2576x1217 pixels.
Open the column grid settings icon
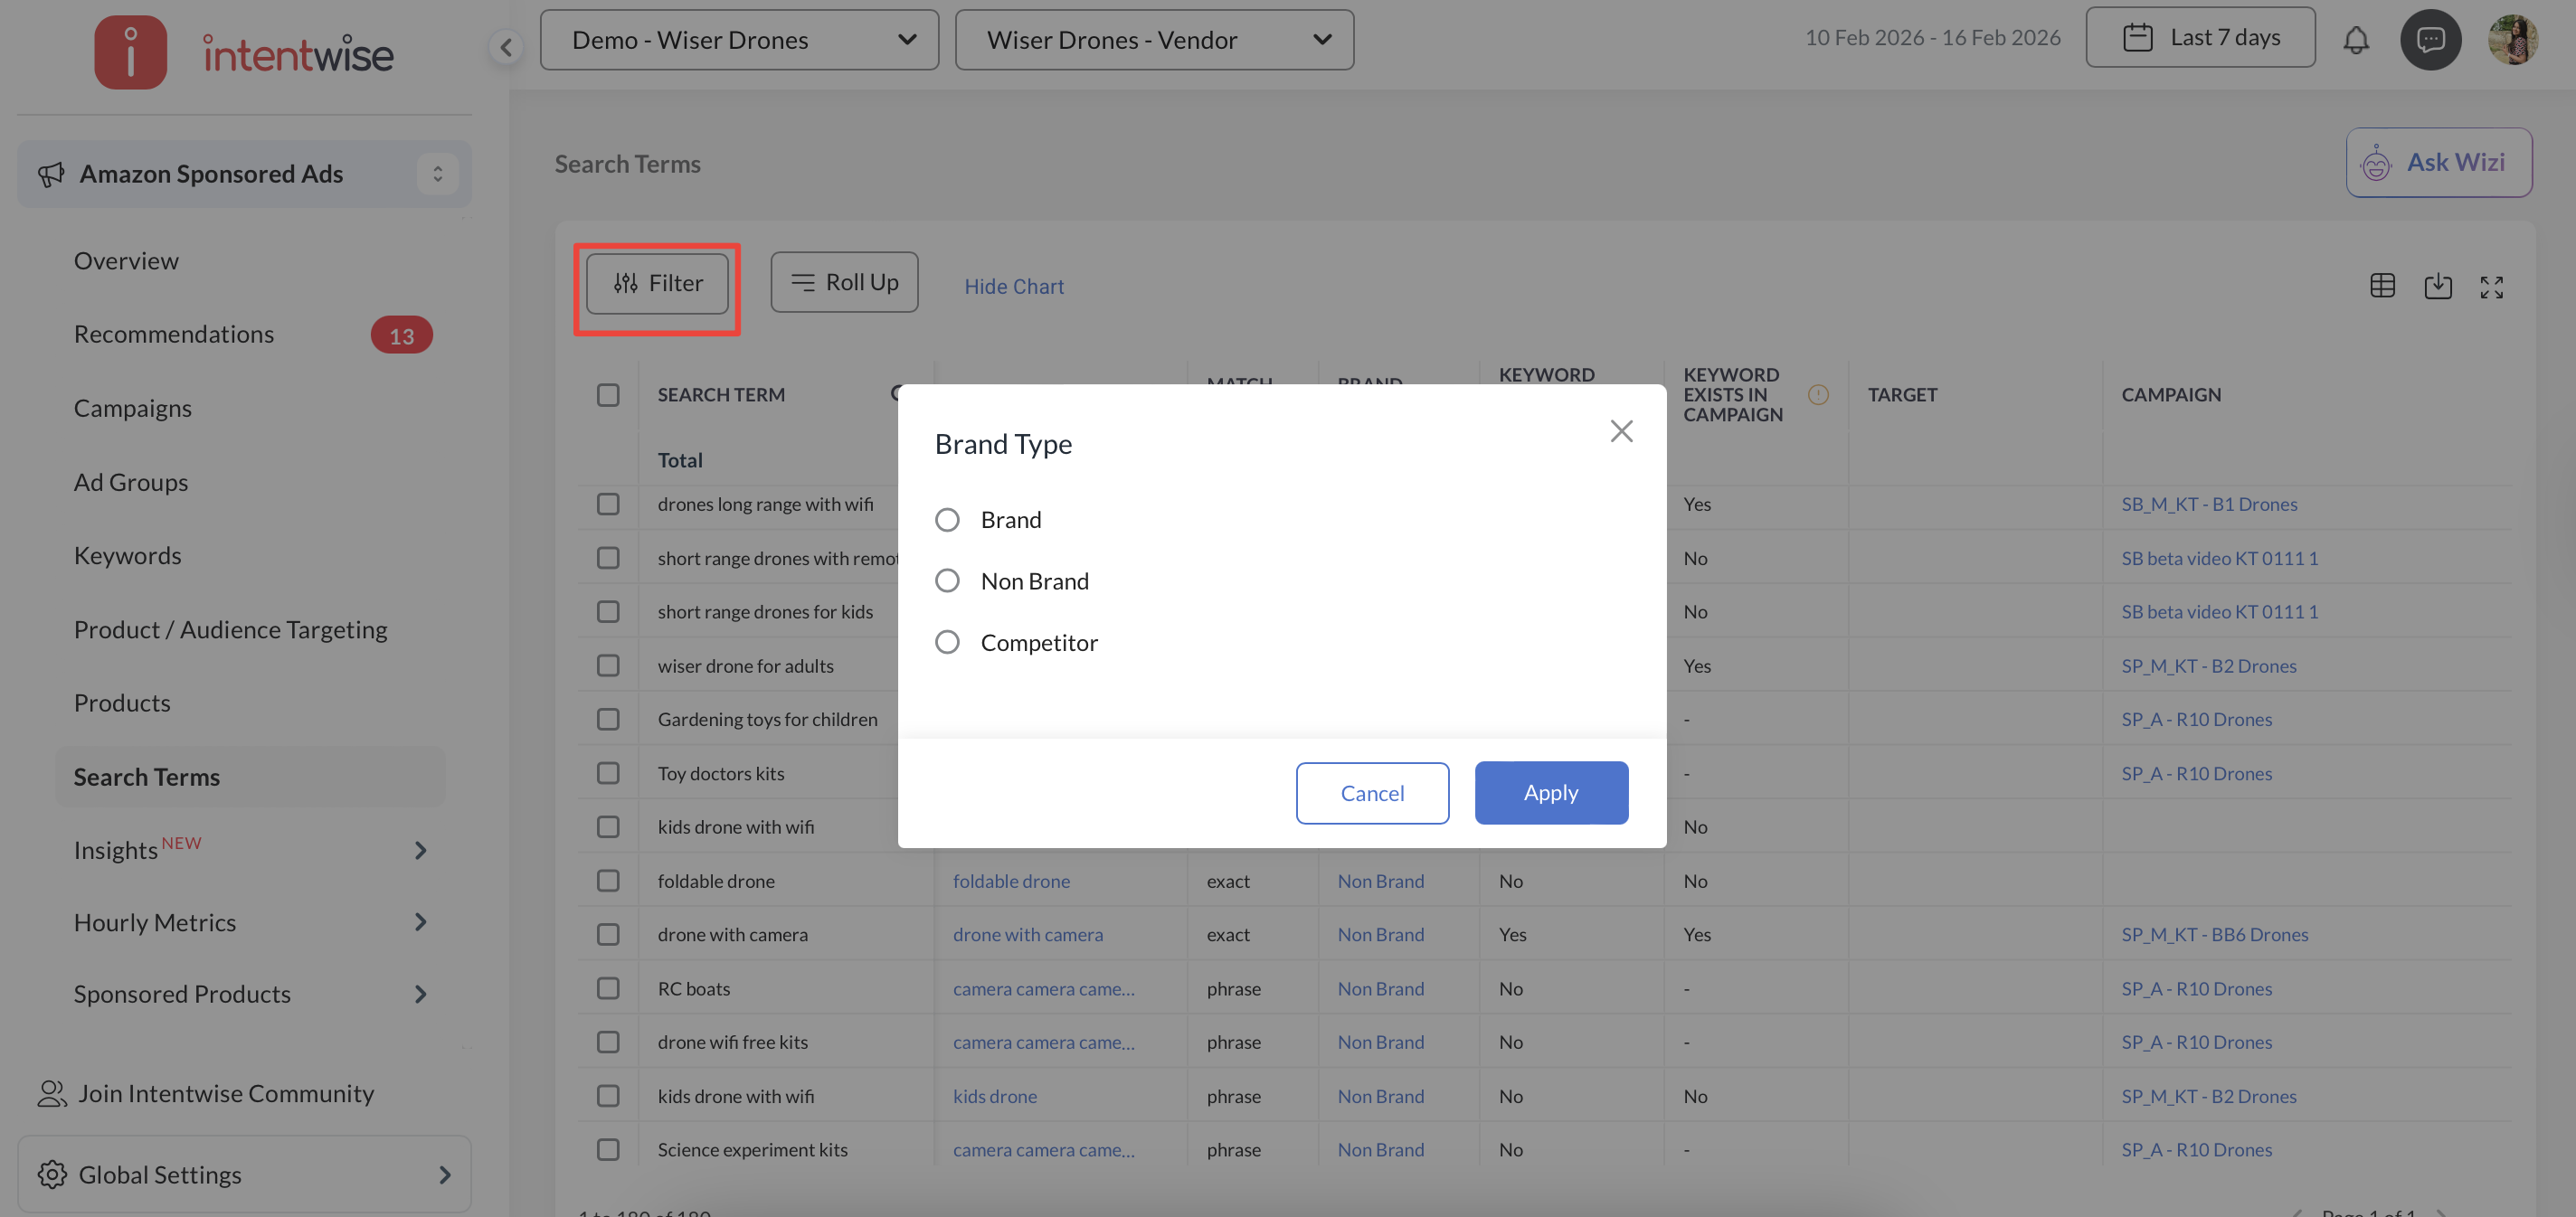tap(2382, 286)
